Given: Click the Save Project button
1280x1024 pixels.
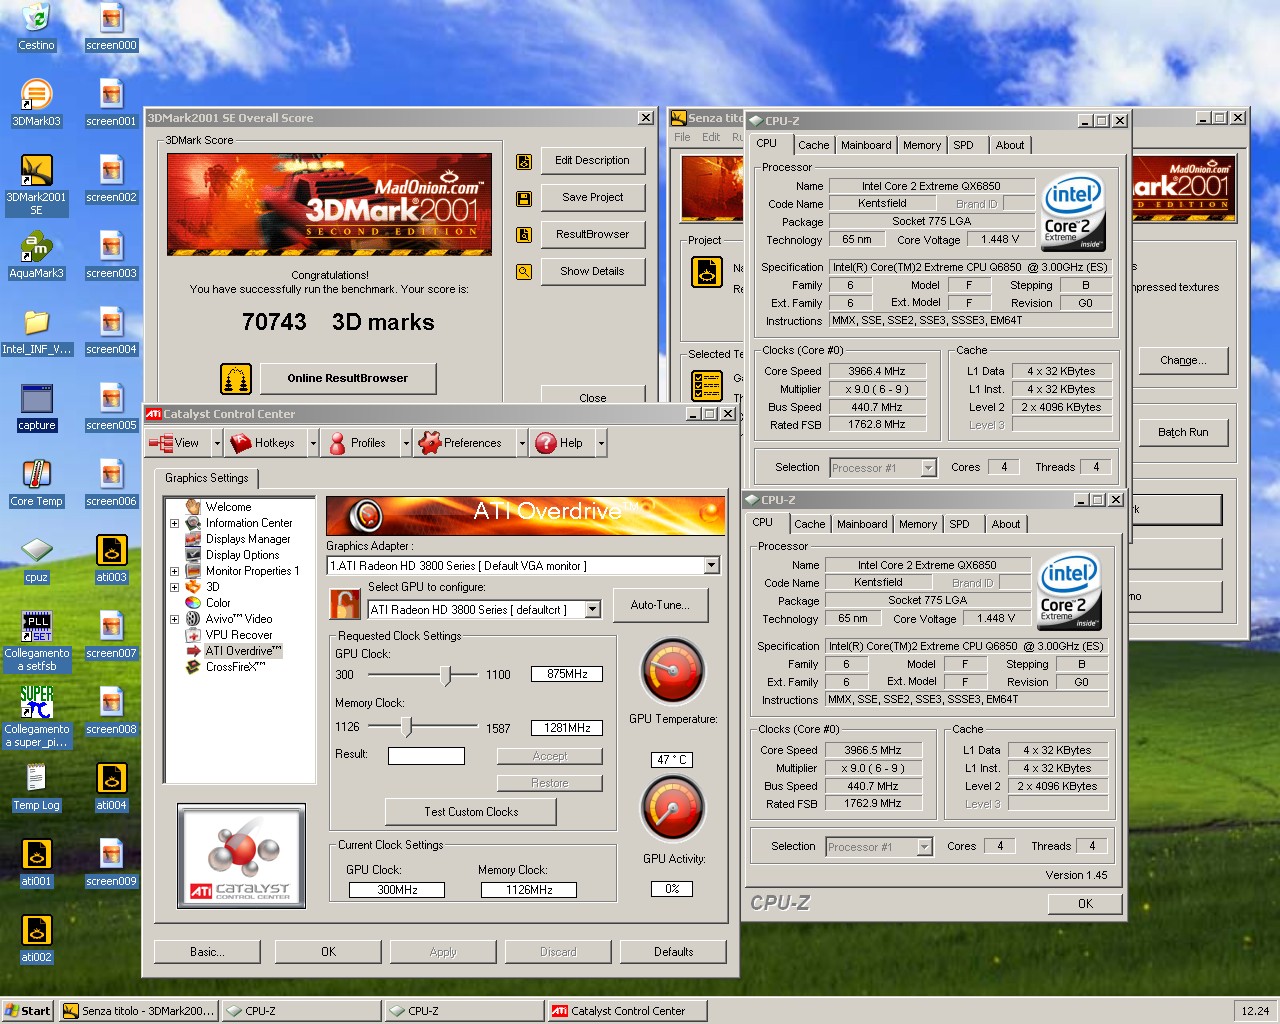Looking at the screenshot, I should [x=593, y=197].
